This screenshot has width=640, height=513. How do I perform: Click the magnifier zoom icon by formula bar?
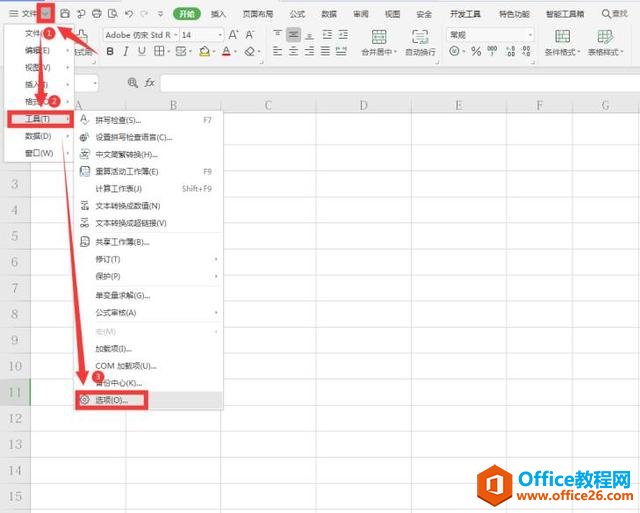[x=133, y=83]
